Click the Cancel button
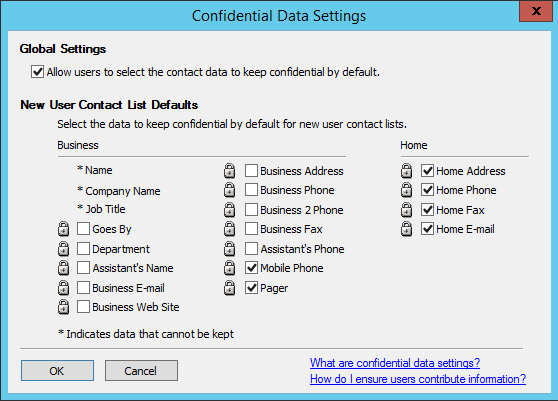The height and width of the screenshot is (401, 558). tap(141, 370)
